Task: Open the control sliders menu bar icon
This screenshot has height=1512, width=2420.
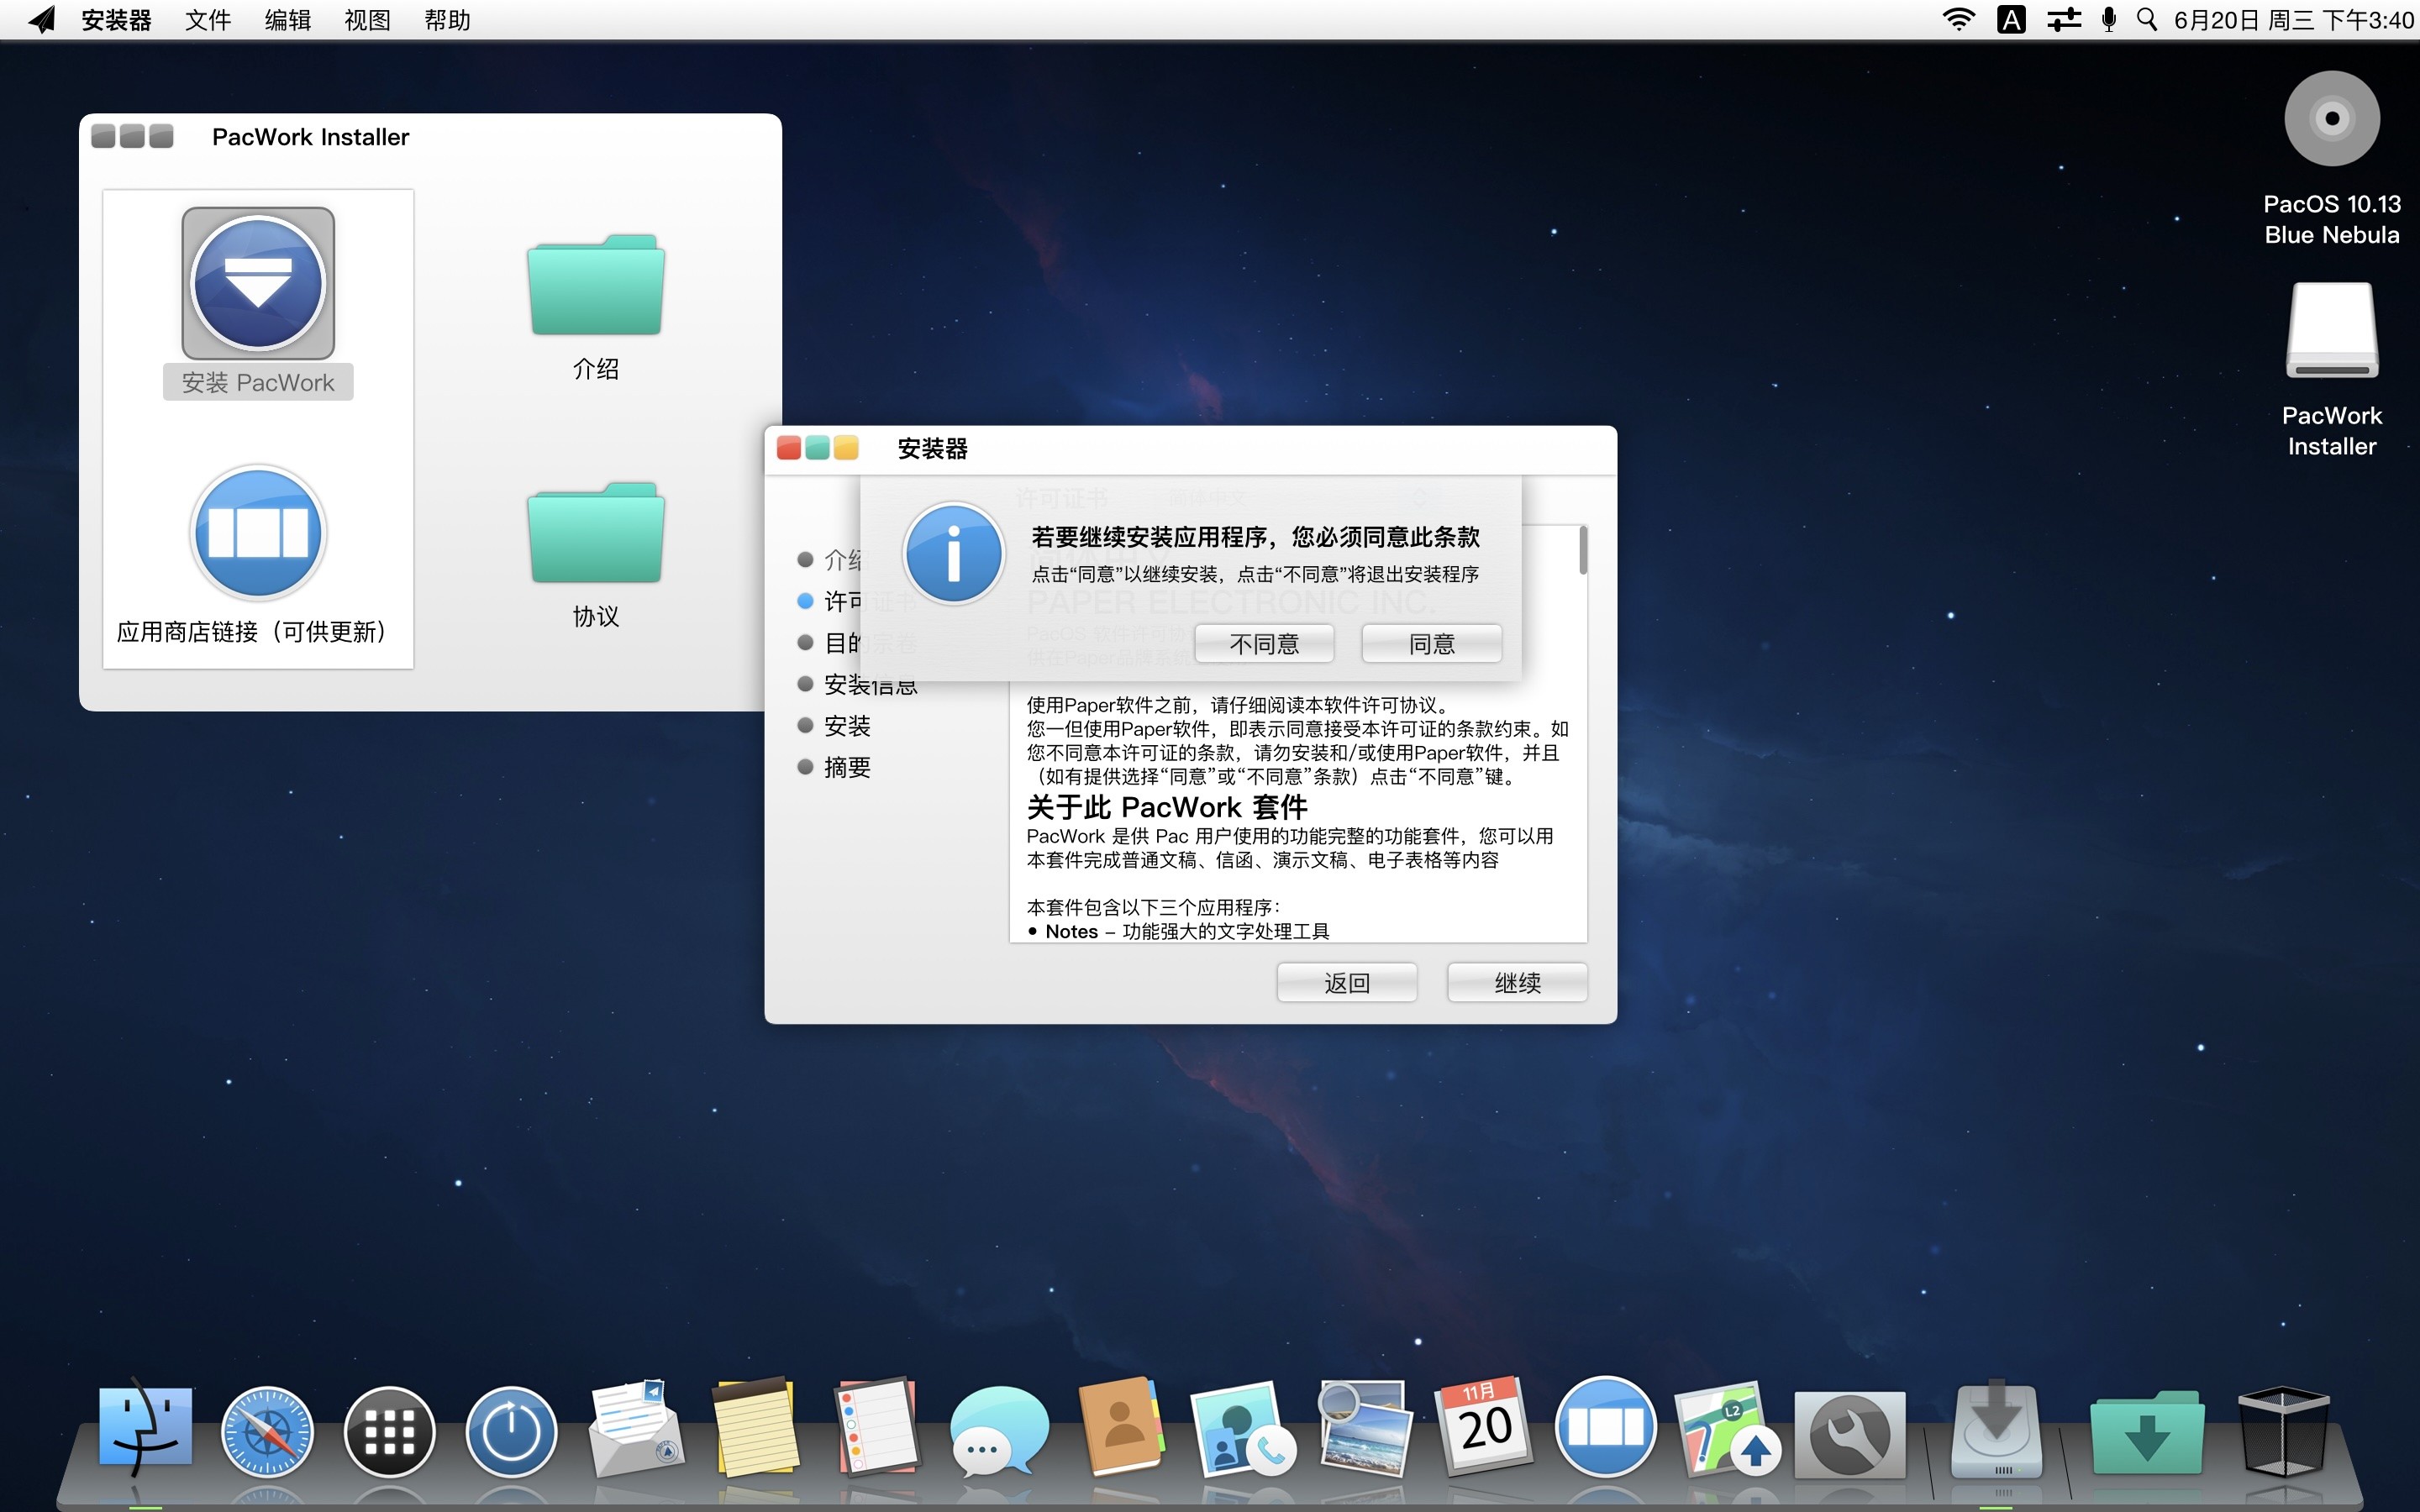Action: pyautogui.click(x=2063, y=20)
